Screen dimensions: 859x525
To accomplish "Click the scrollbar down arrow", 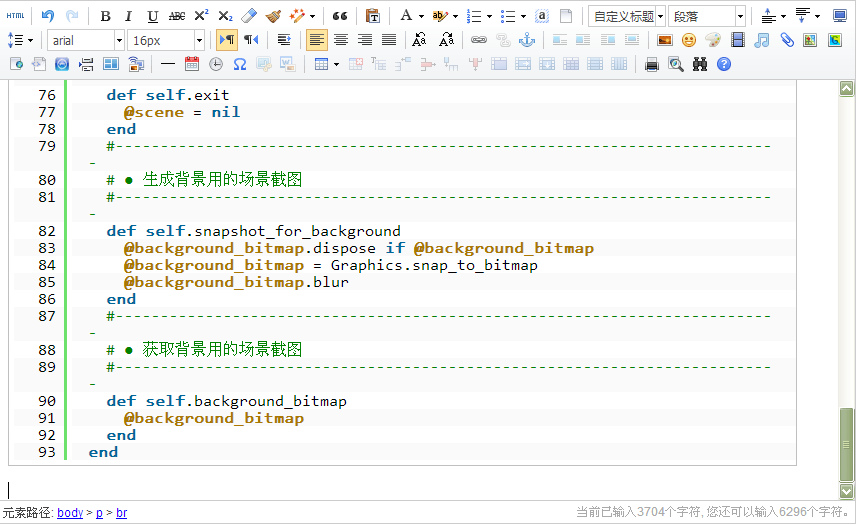I will click(x=846, y=490).
